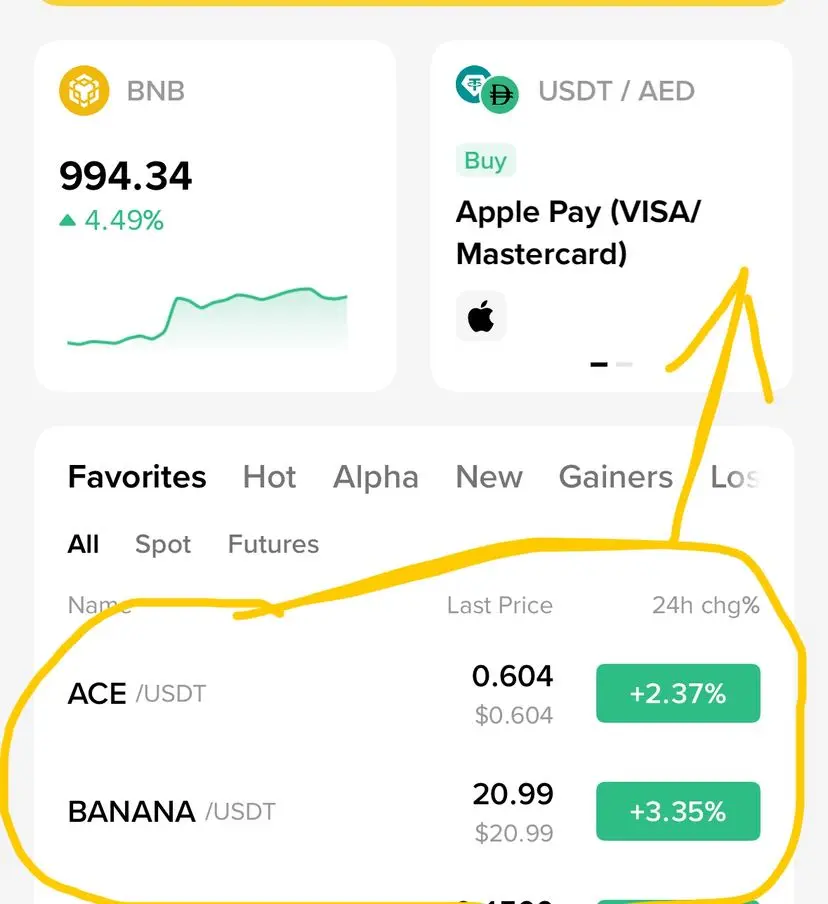
Task: Open the New listings tab
Action: point(489,477)
